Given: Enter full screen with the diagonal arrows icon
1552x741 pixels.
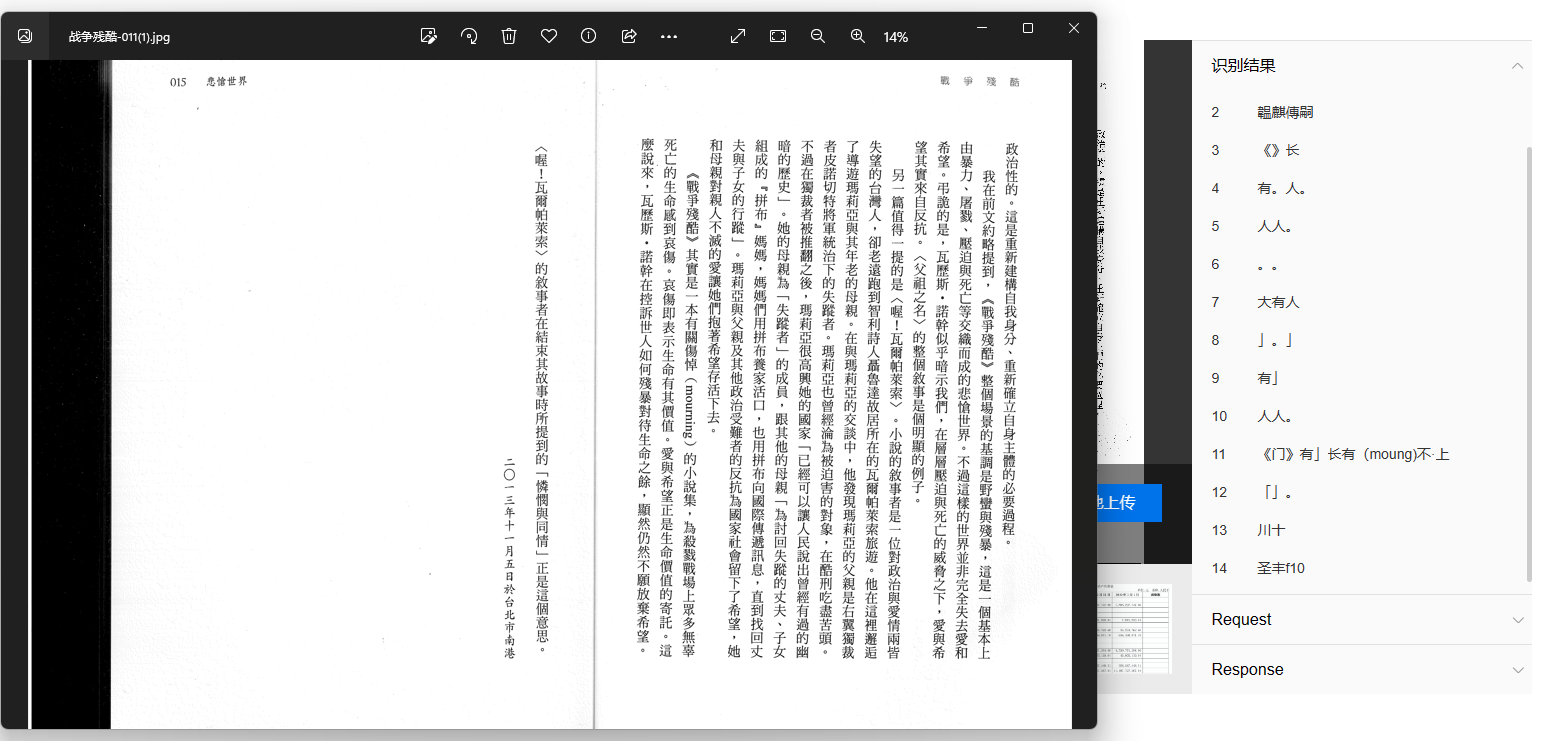Looking at the screenshot, I should [738, 36].
